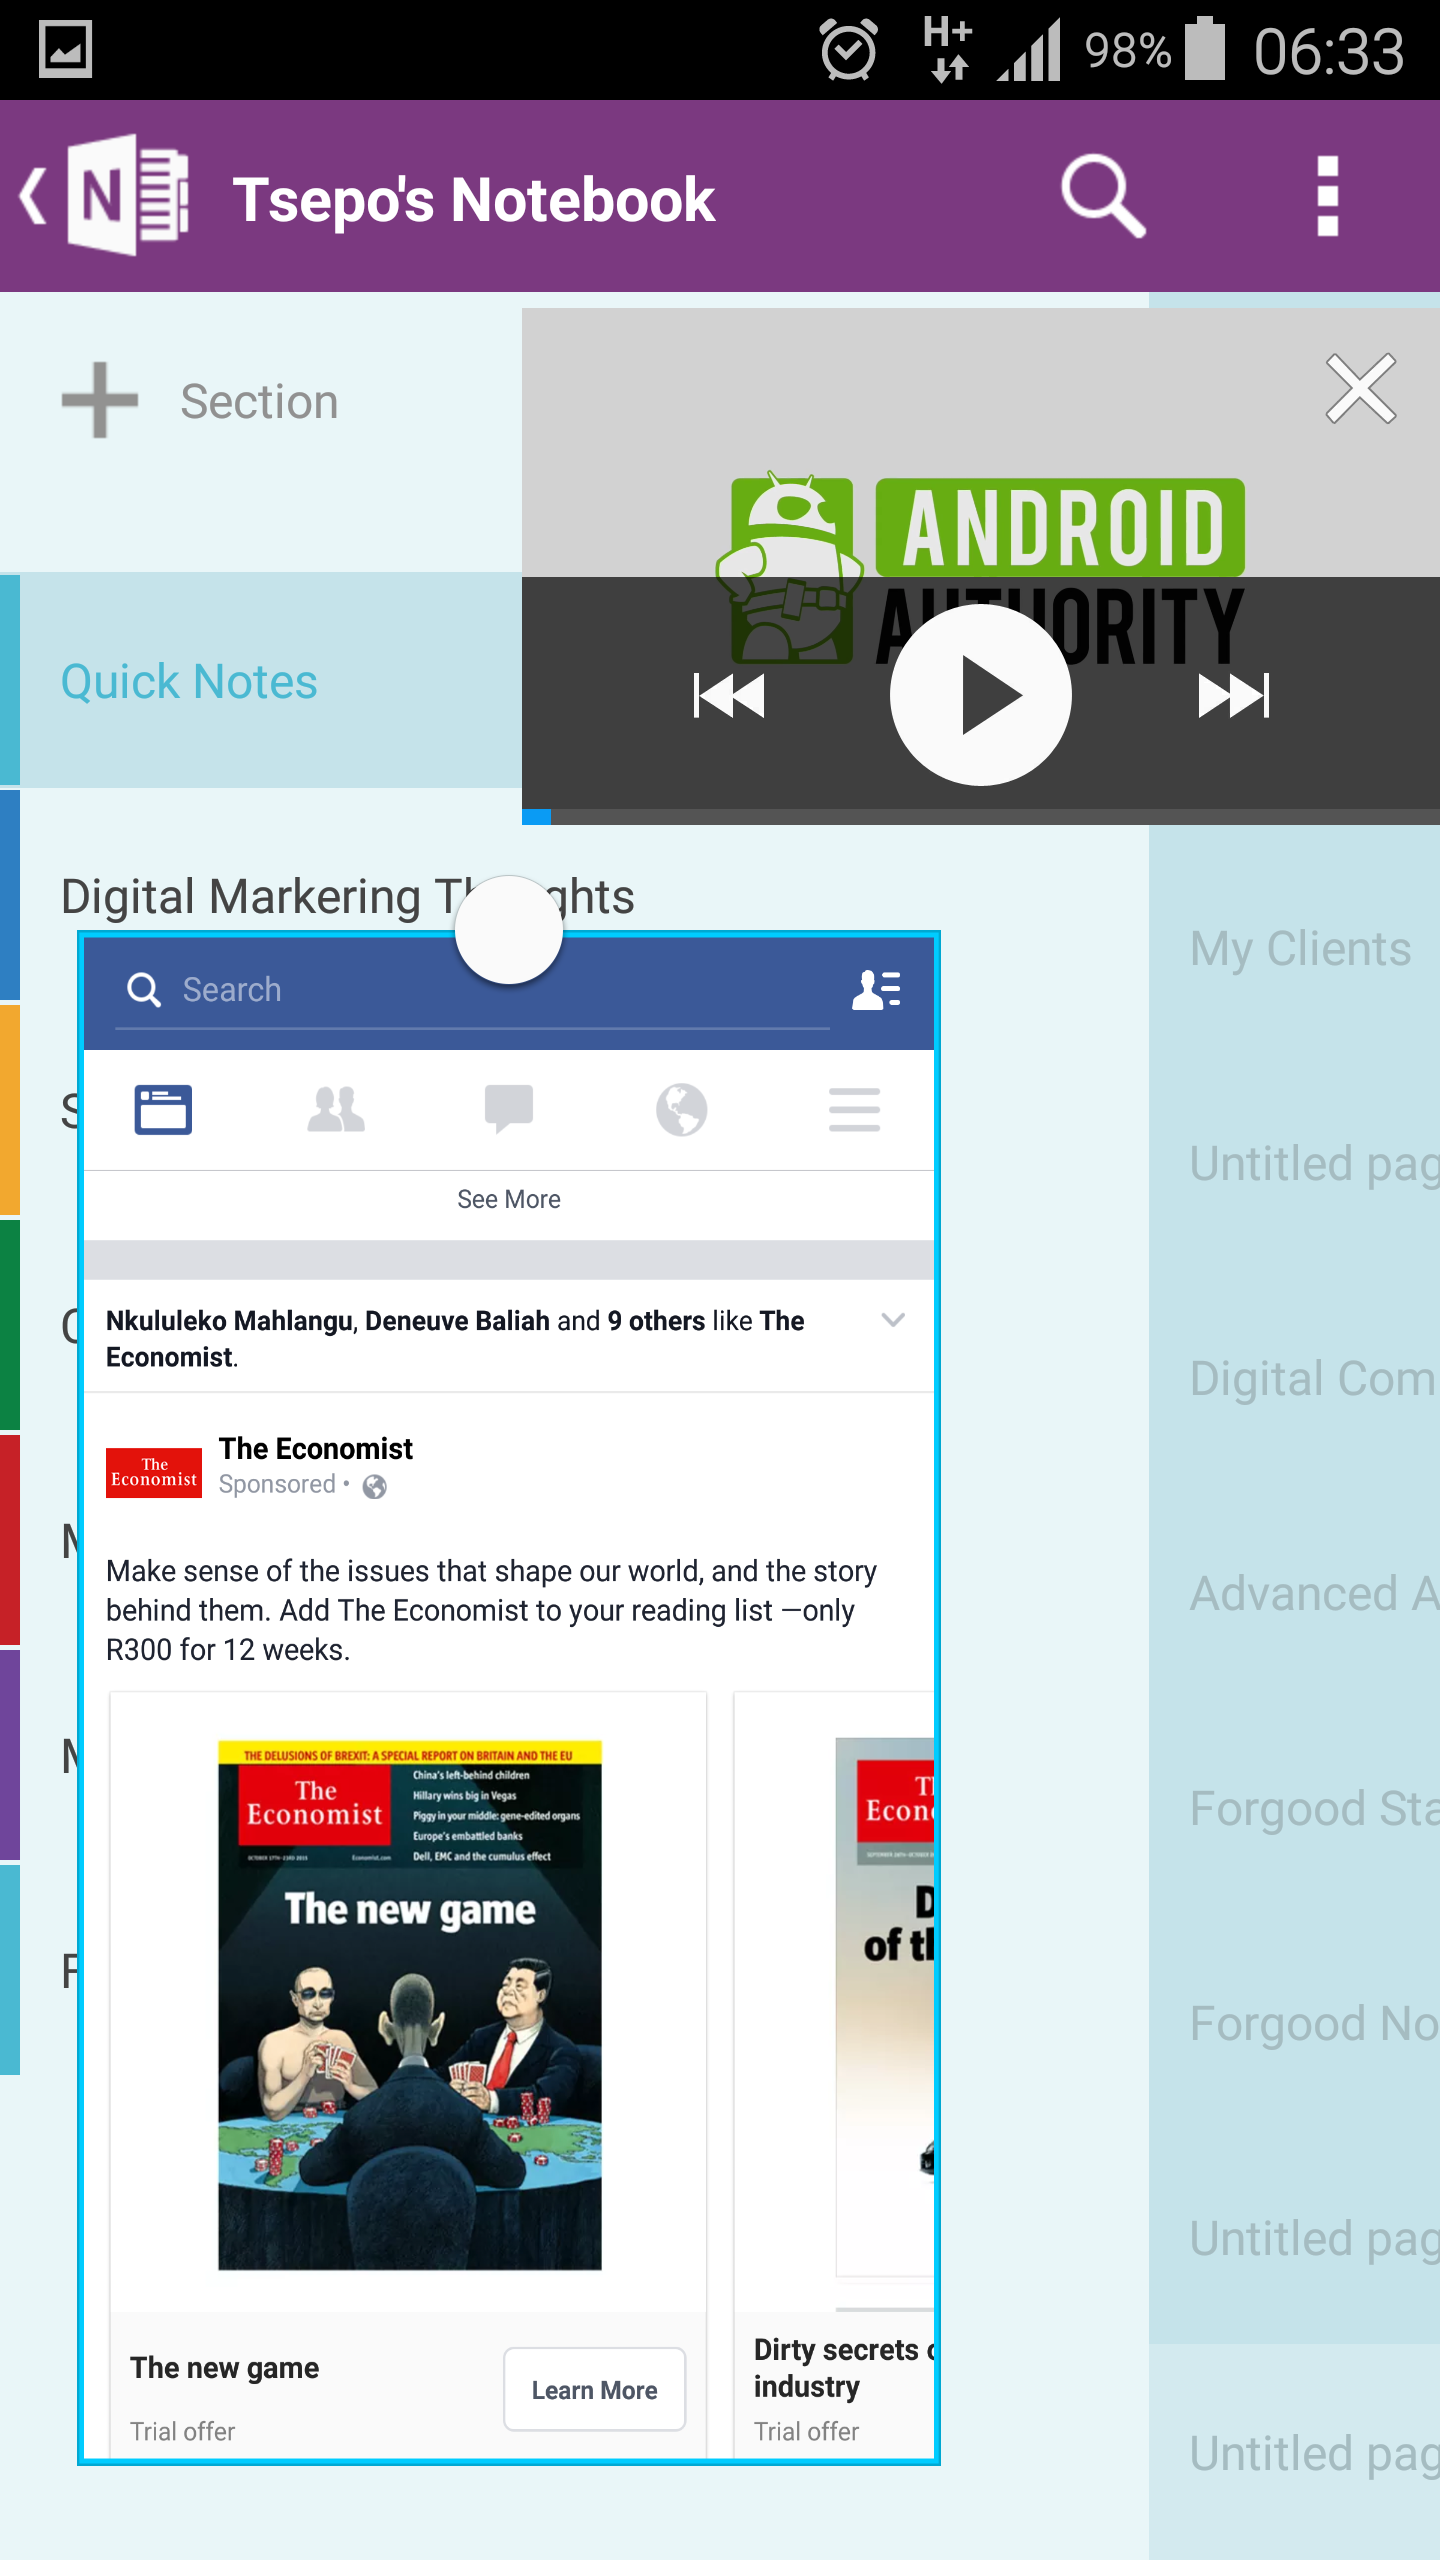Open the Advanced A page
The height and width of the screenshot is (2560, 1440).
(1314, 1593)
